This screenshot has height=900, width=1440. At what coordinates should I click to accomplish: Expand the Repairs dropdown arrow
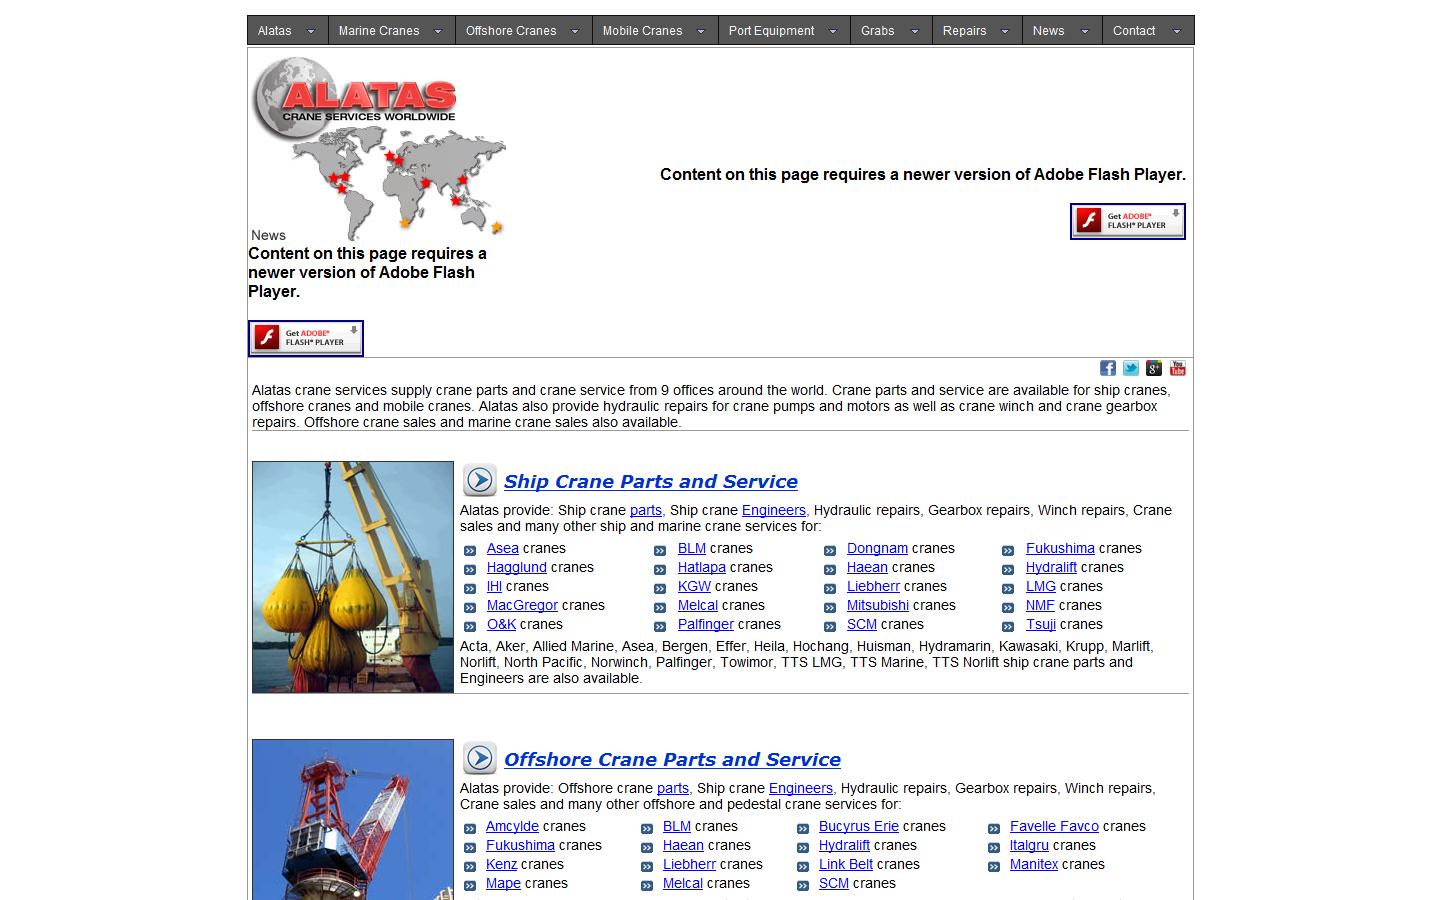coord(1005,31)
